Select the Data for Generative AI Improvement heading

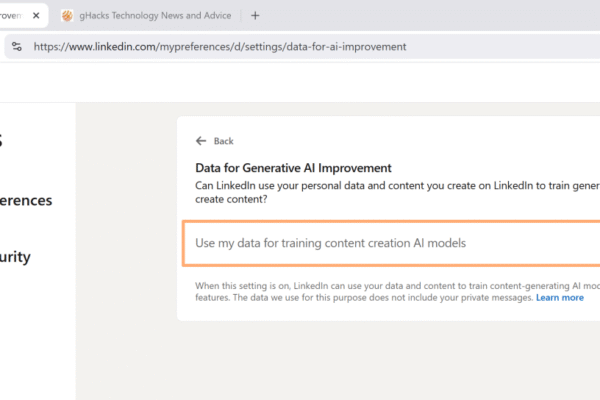[x=293, y=168]
